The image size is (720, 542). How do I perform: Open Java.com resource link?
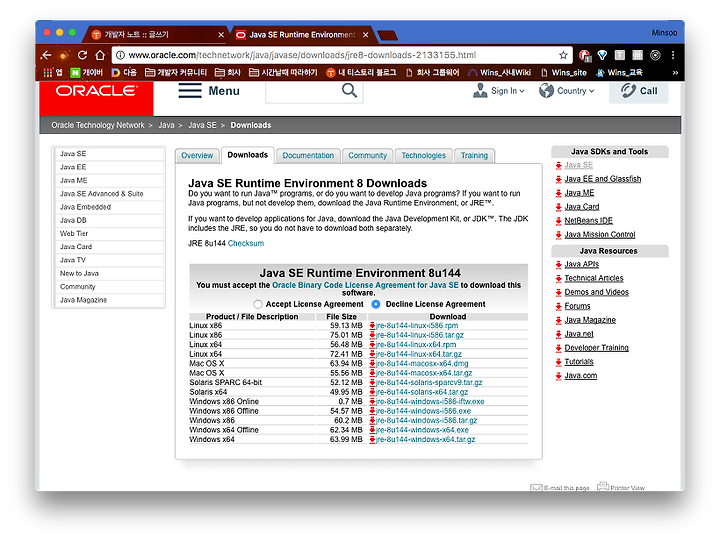pos(581,376)
